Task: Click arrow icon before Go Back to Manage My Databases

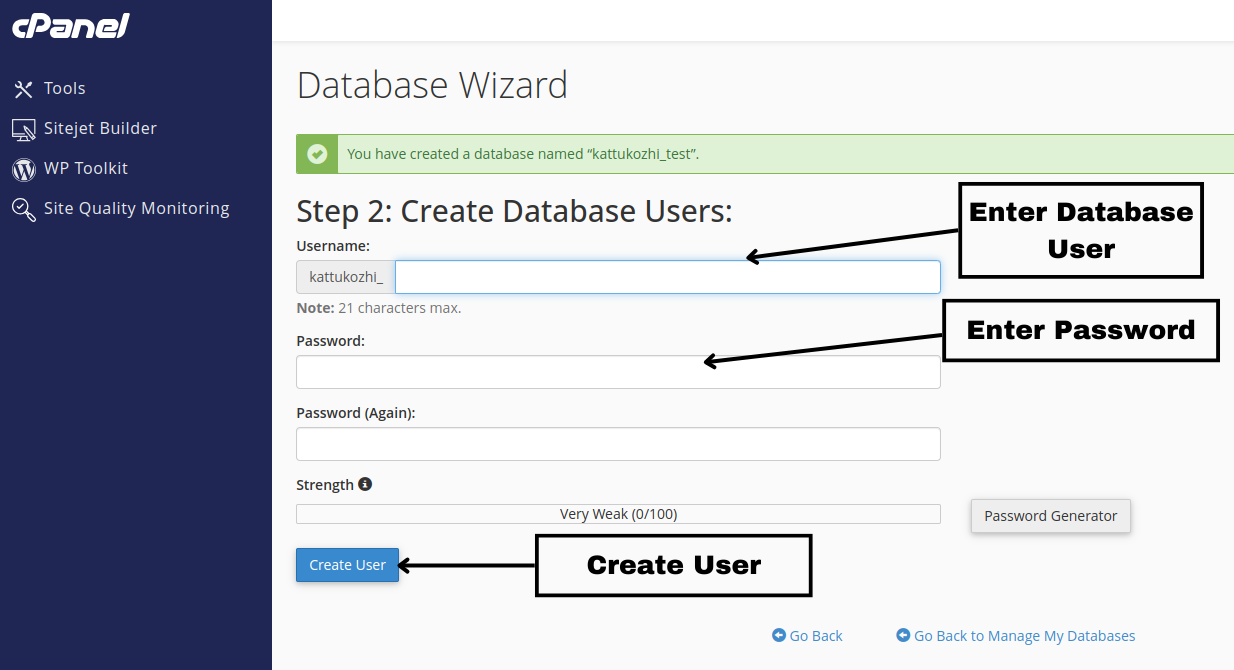Action: click(903, 636)
